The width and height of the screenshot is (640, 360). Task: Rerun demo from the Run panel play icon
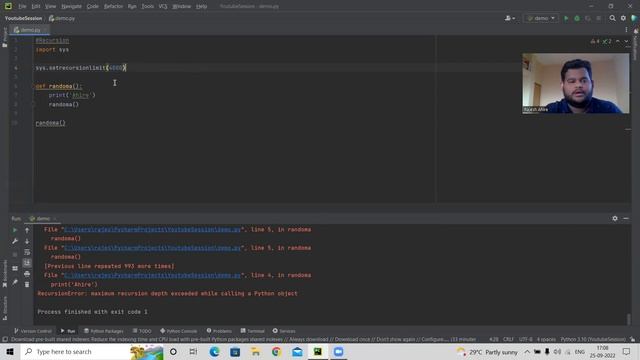click(15, 230)
